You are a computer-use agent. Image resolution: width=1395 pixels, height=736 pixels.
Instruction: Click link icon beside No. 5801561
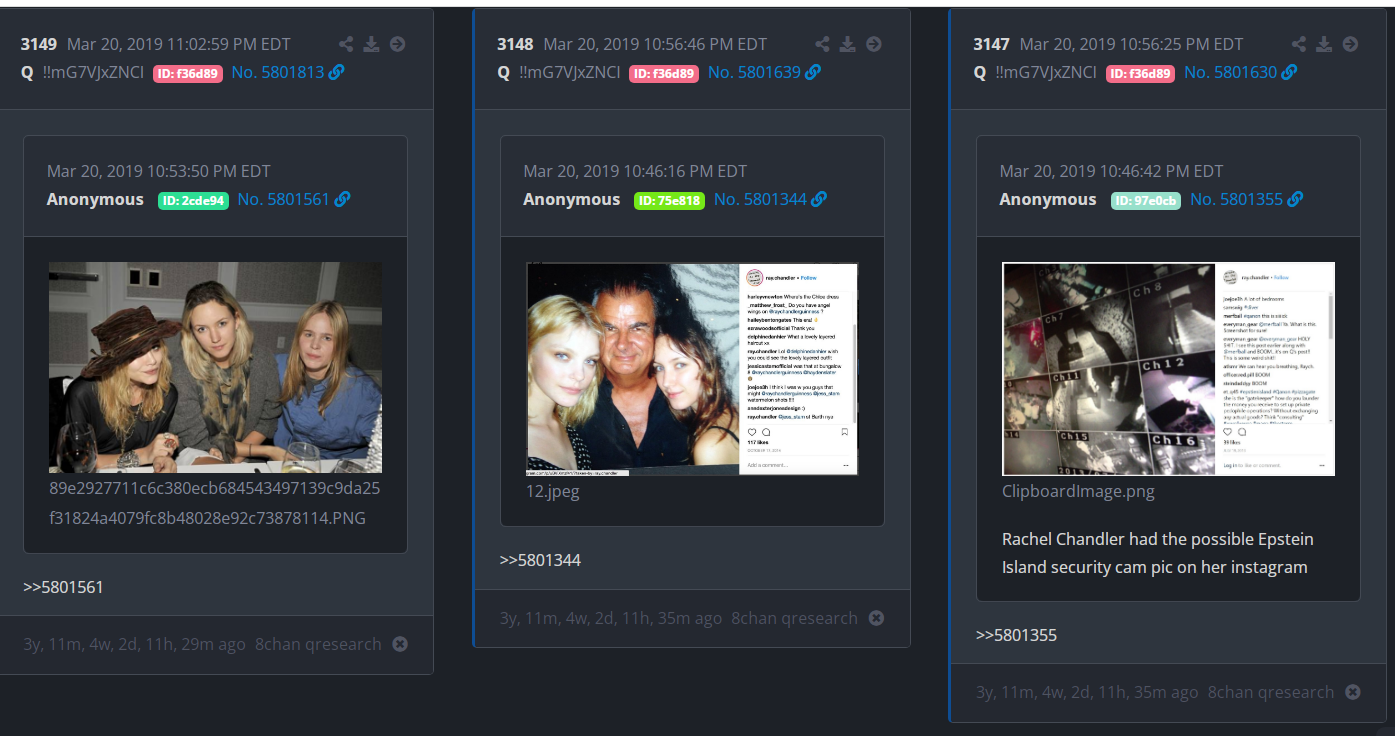point(342,199)
